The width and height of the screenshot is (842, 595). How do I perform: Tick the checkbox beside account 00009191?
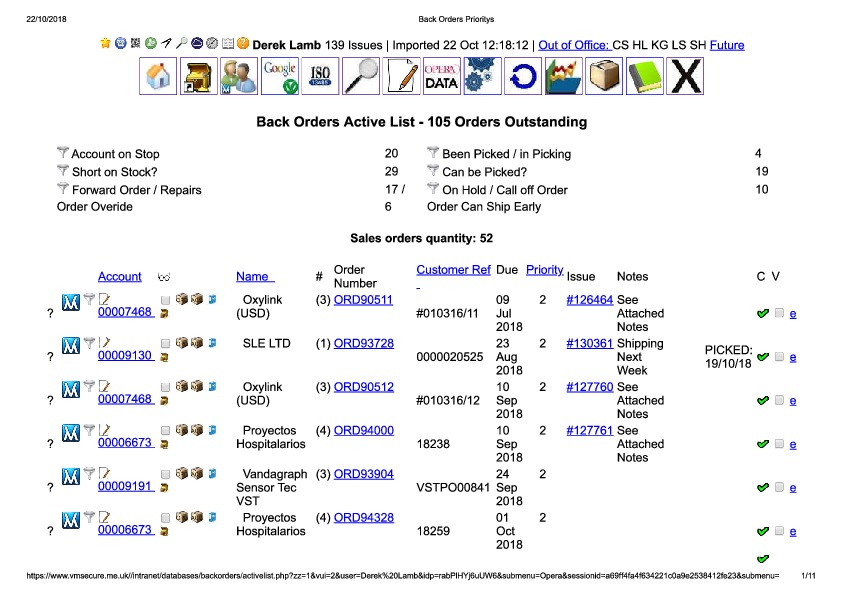coord(166,474)
